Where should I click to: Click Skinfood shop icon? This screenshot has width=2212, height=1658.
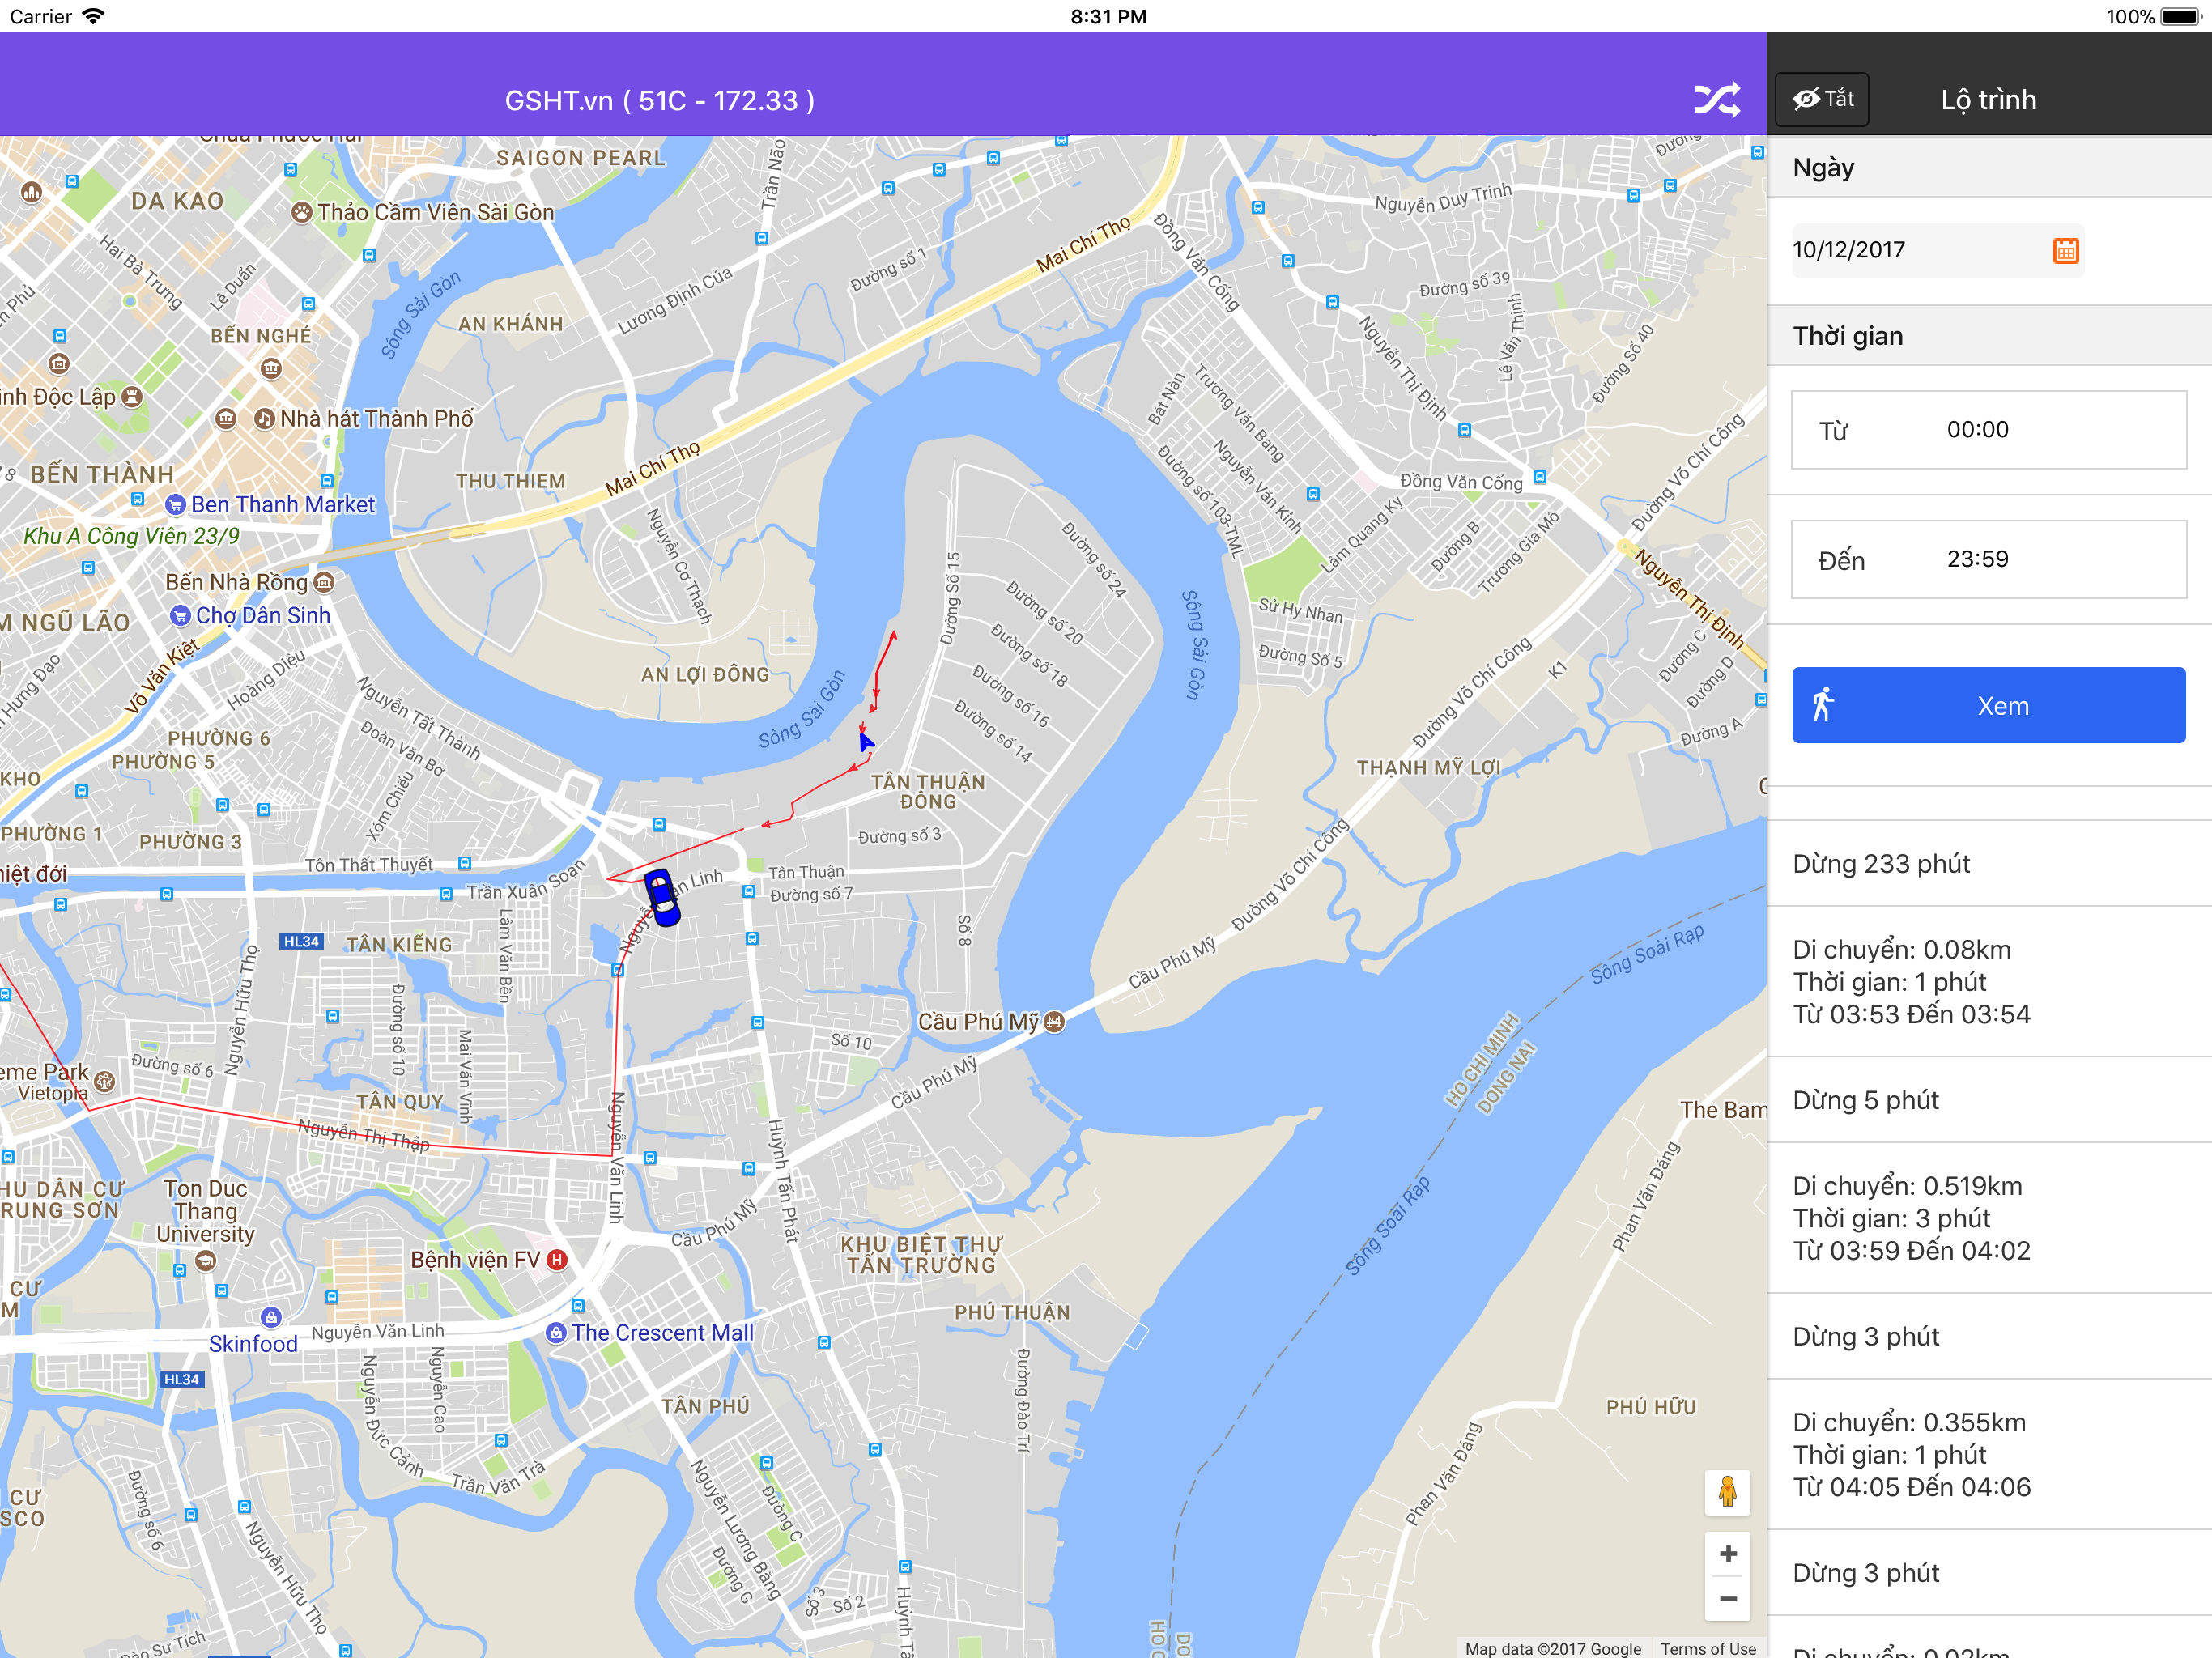[270, 1317]
